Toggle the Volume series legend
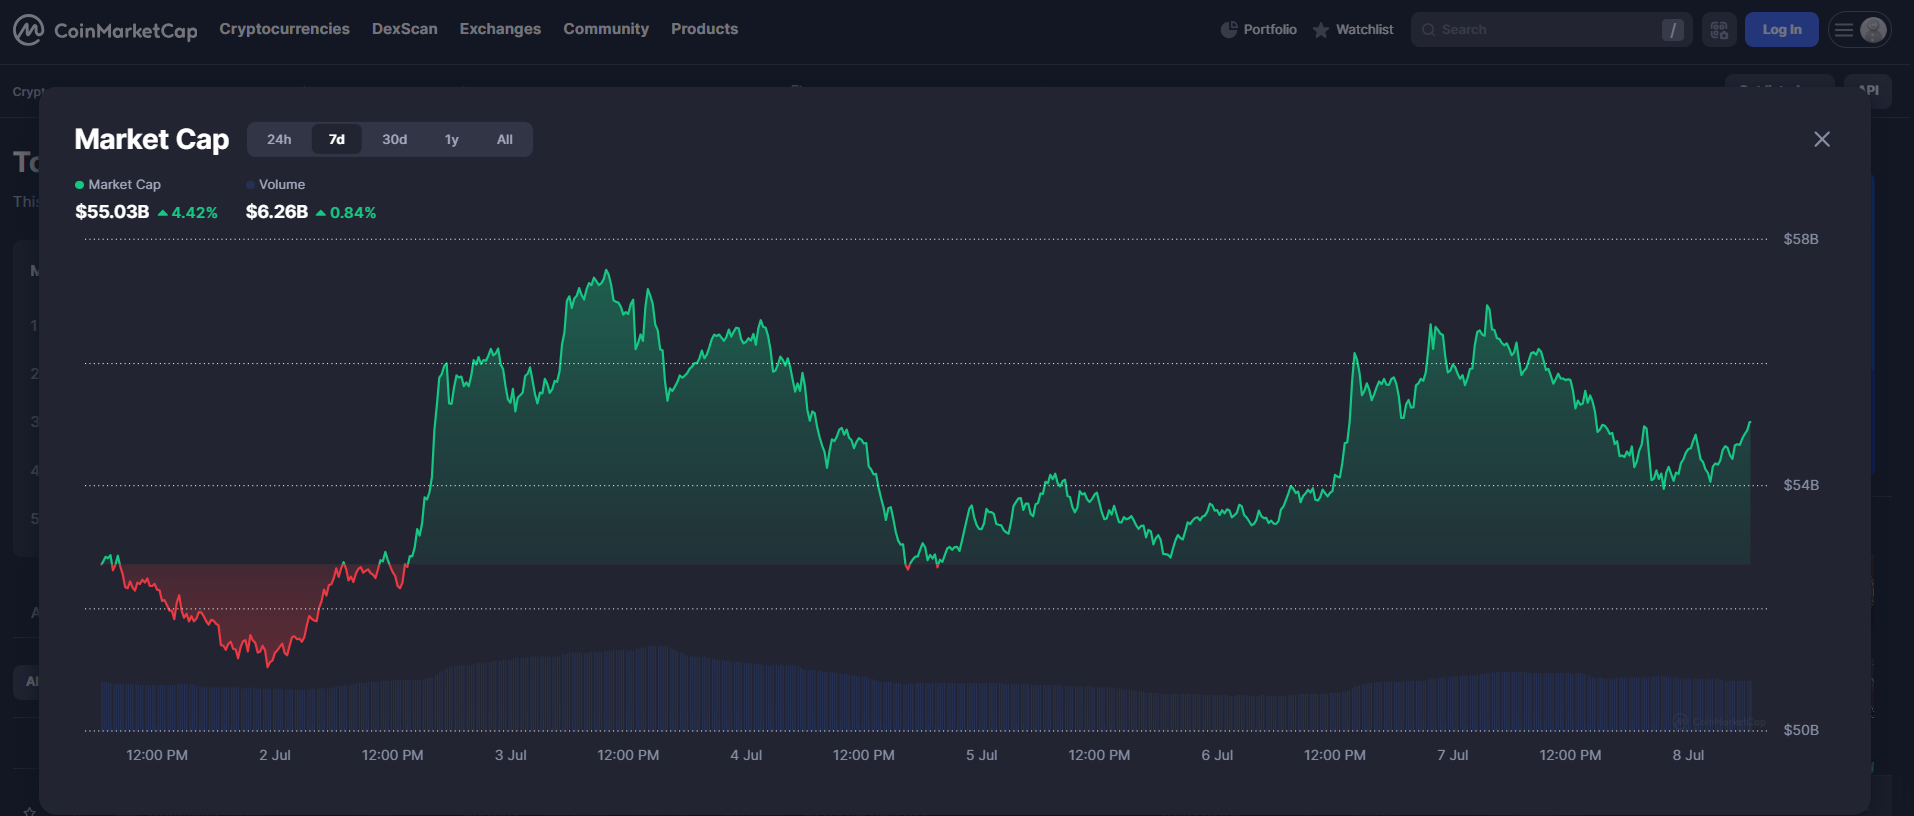 276,185
